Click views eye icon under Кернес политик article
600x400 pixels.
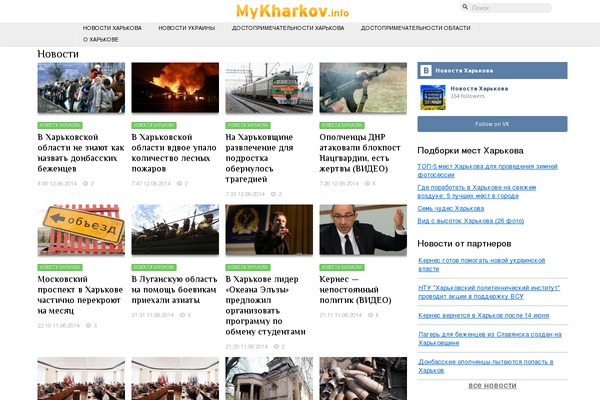click(x=370, y=315)
